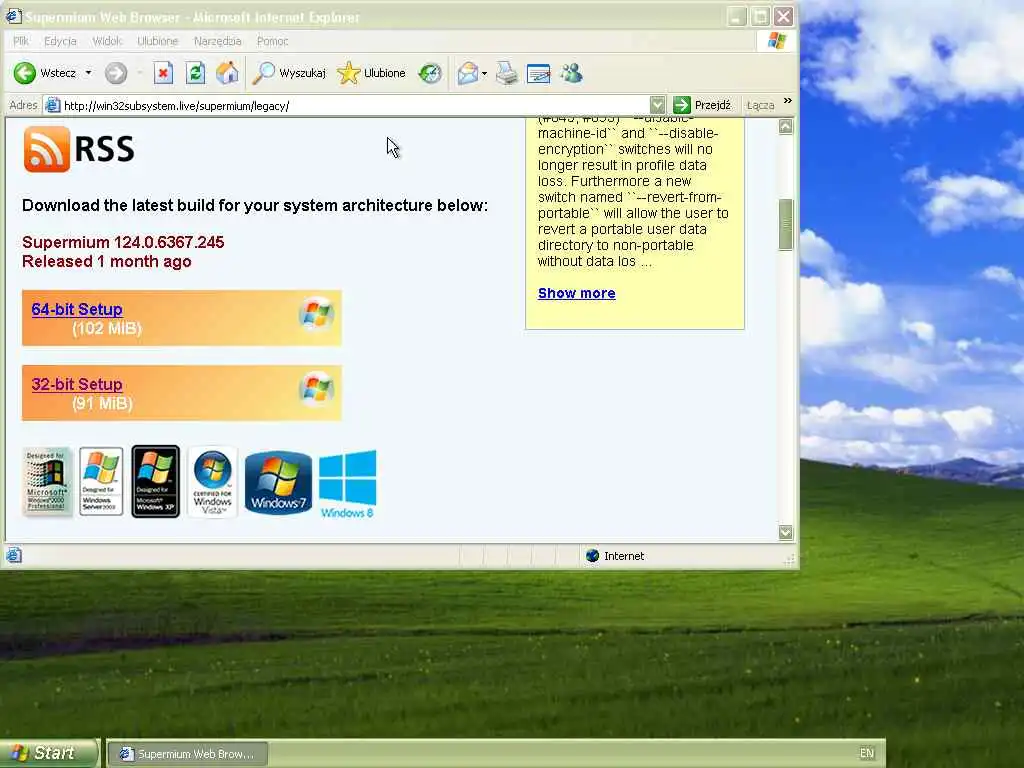This screenshot has height=768, width=1024.
Task: Open the Messenger people icon
Action: pyautogui.click(x=571, y=73)
